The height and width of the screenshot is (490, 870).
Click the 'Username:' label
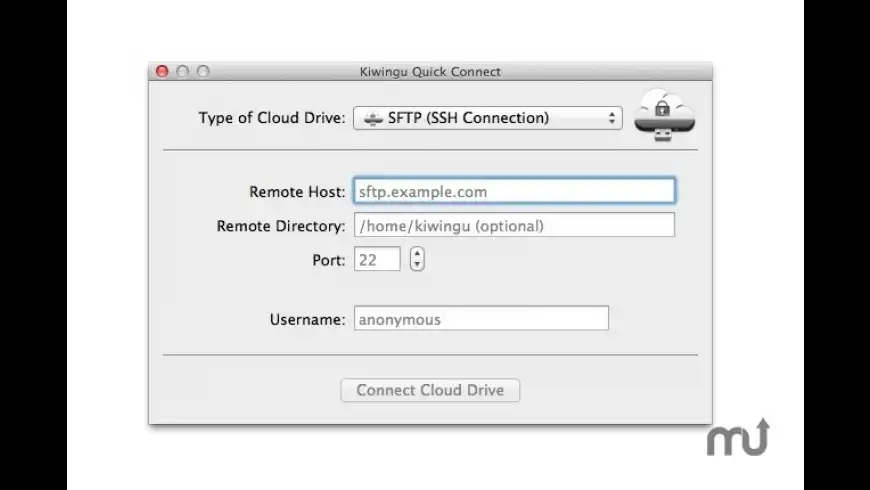click(307, 319)
